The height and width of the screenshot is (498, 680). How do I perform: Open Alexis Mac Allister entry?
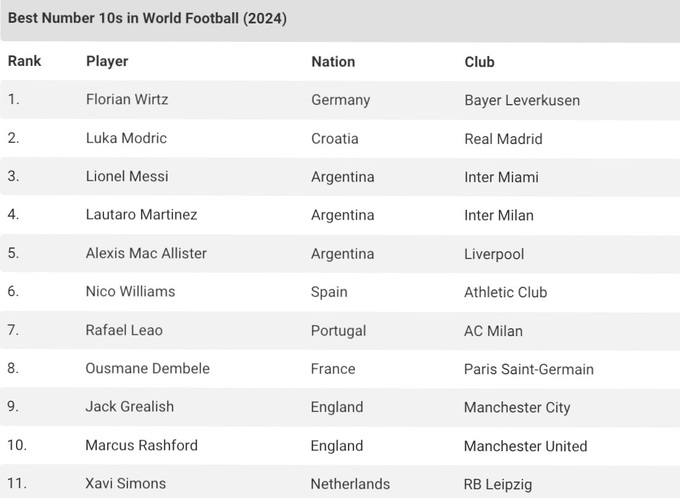(x=146, y=253)
